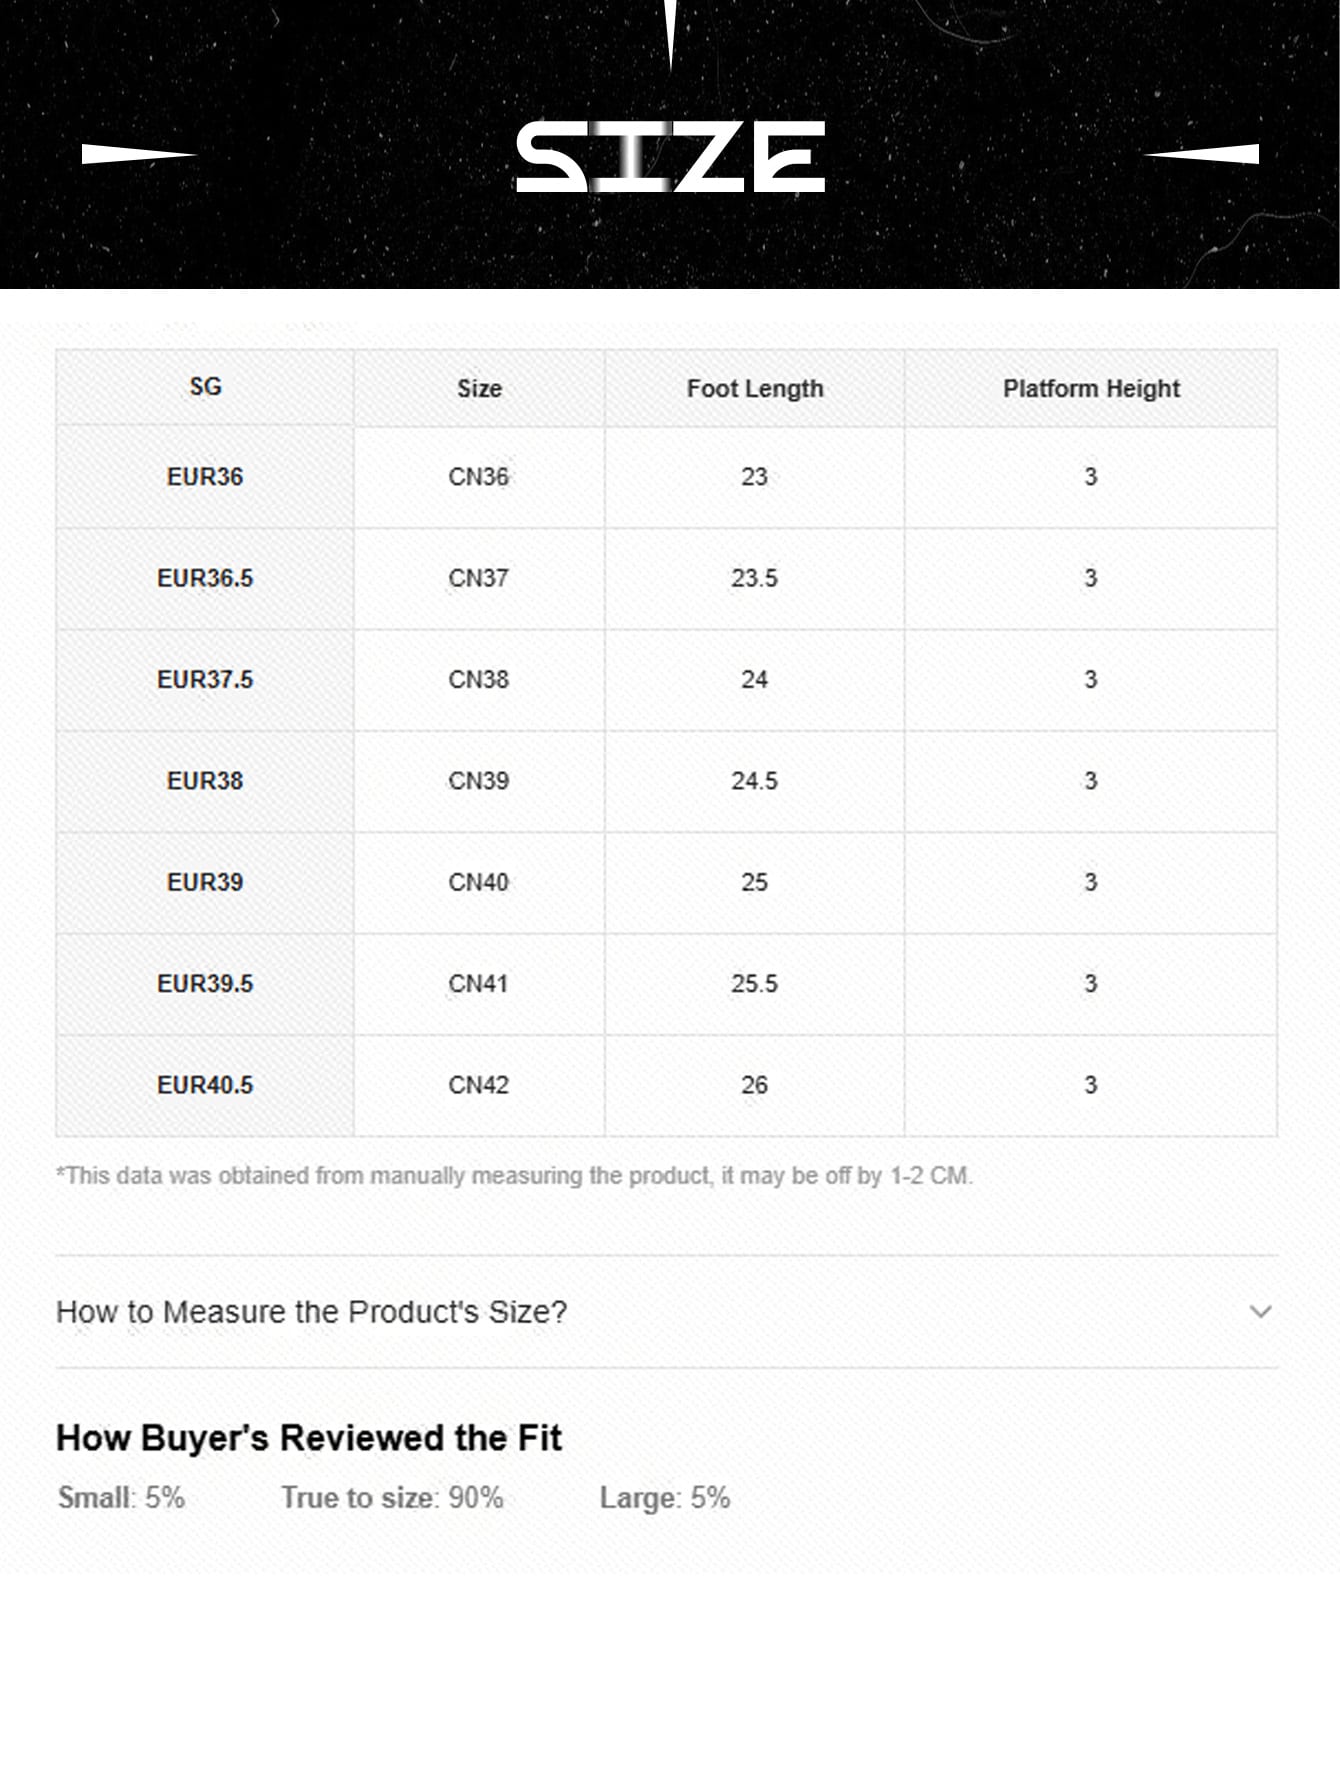The image size is (1340, 1785).
Task: Click the 'Large: 5%' fit rating
Action: pos(665,1497)
